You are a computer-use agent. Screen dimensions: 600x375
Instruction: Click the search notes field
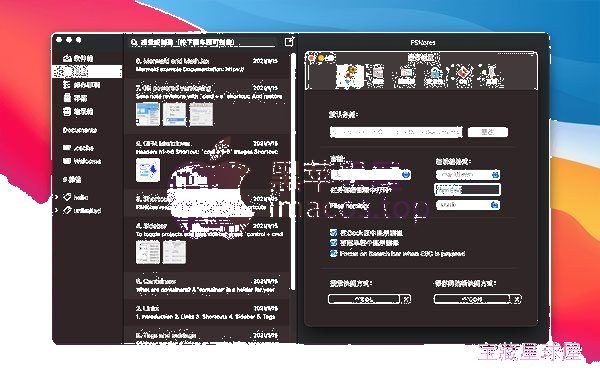[202, 42]
